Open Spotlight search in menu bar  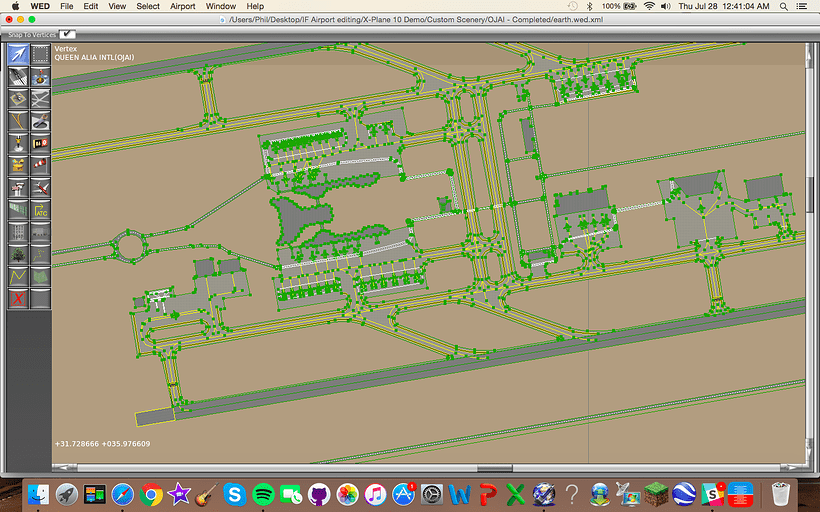click(783, 6)
